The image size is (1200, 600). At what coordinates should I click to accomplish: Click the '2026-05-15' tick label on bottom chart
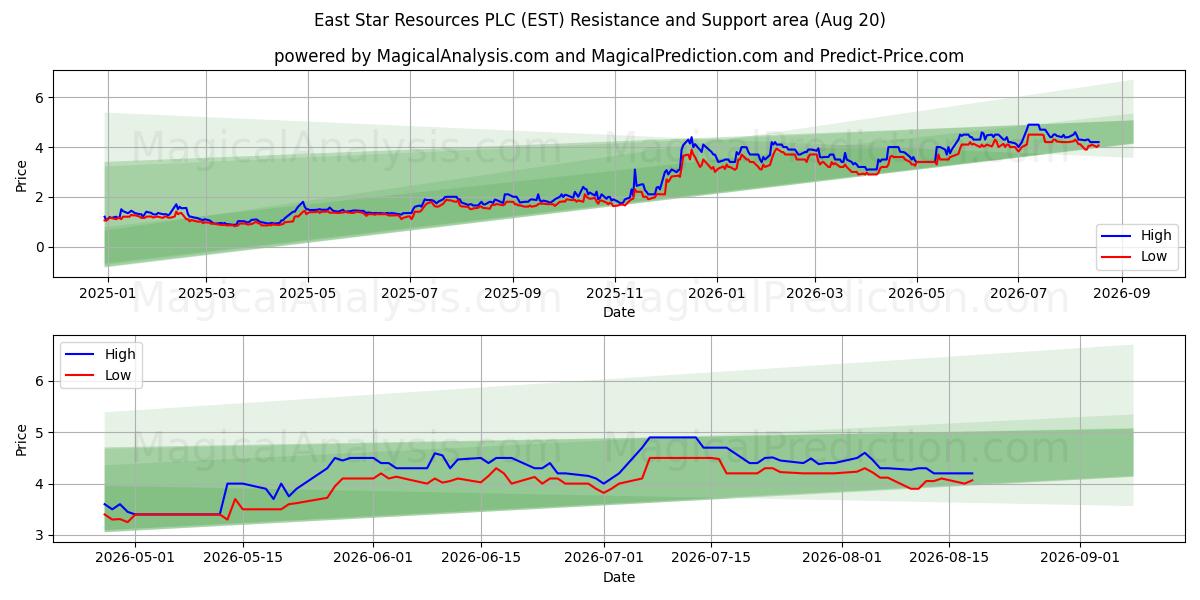[x=244, y=558]
